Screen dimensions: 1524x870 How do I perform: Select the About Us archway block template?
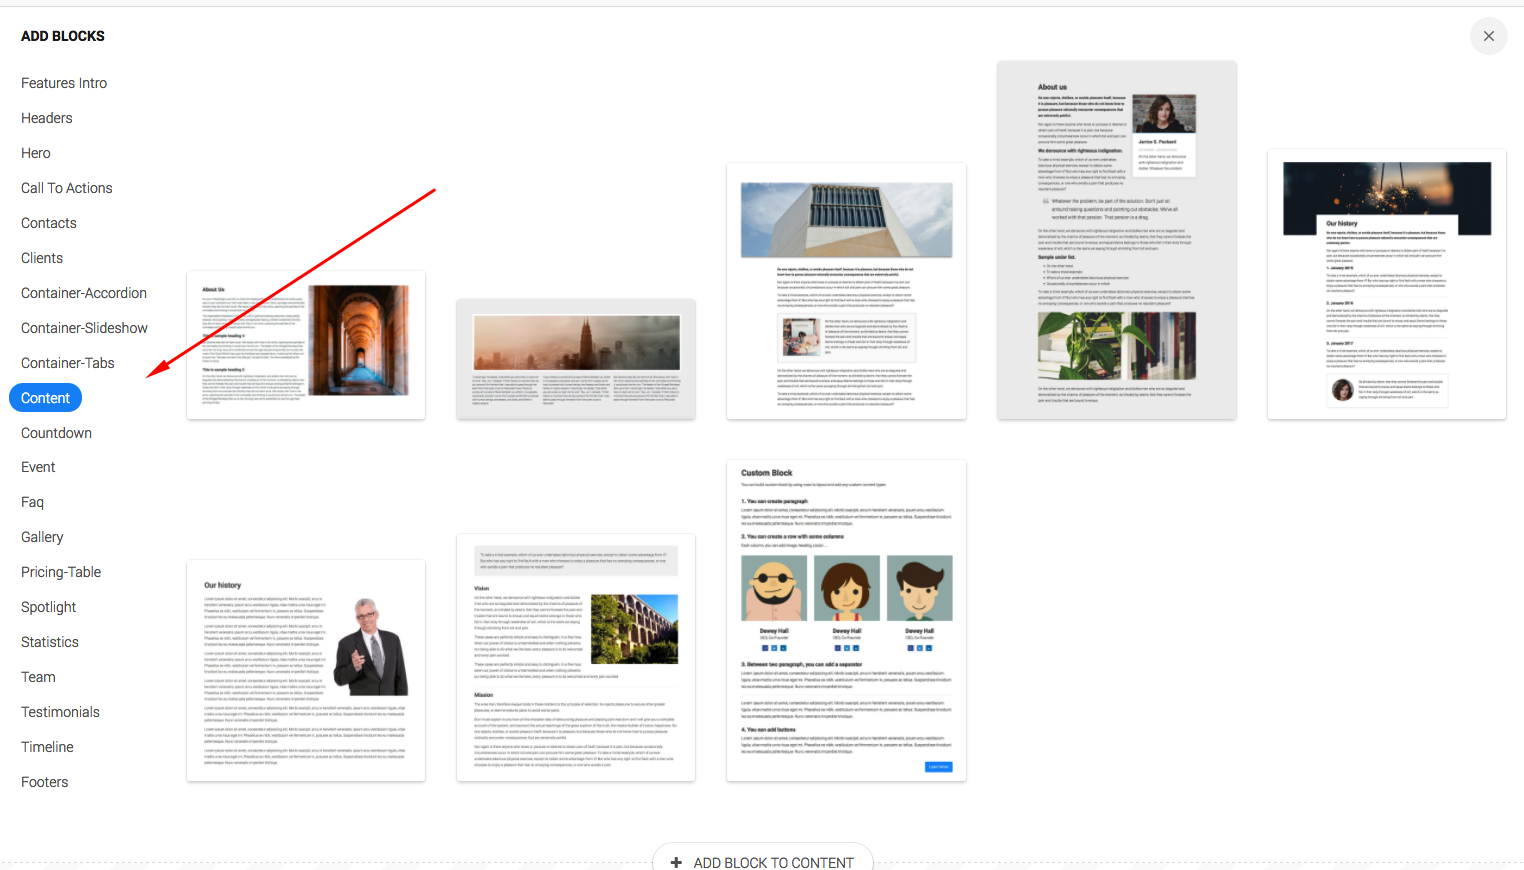(x=305, y=345)
